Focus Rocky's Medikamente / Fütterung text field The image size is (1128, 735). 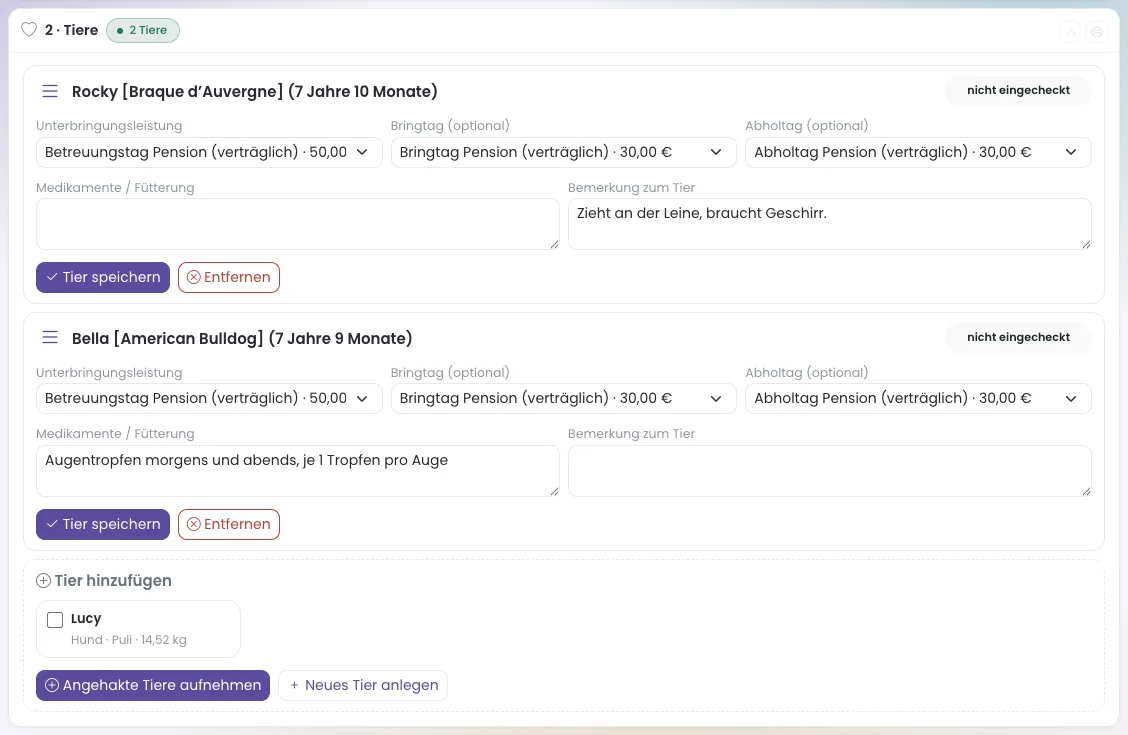coord(298,224)
